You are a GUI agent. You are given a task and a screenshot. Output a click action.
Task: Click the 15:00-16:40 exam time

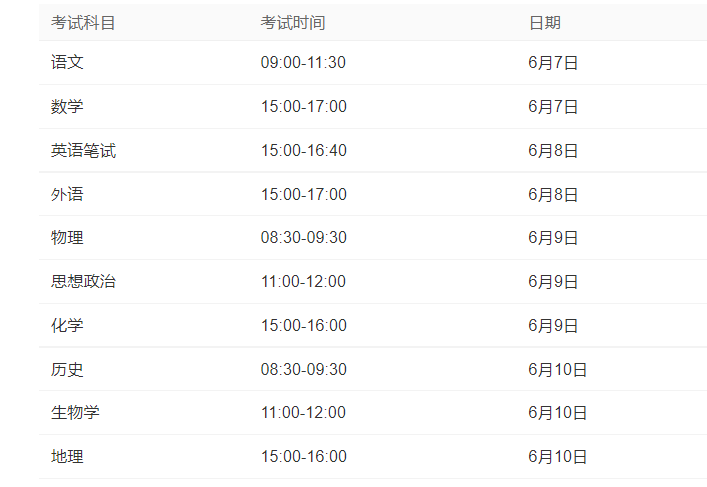point(303,150)
